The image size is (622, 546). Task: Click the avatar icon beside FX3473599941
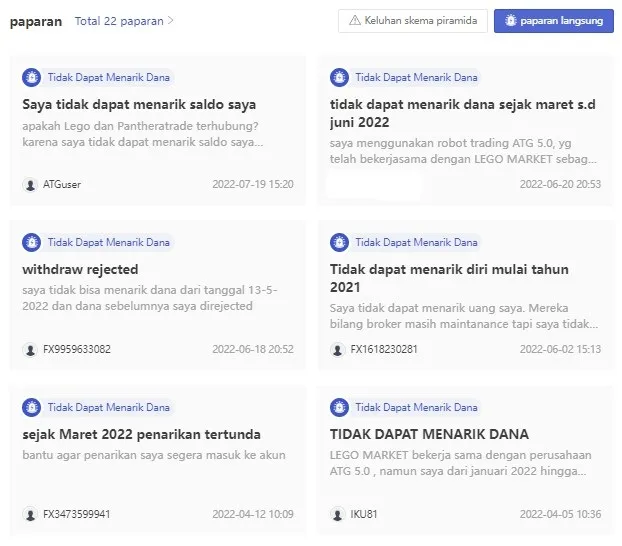tap(30, 515)
